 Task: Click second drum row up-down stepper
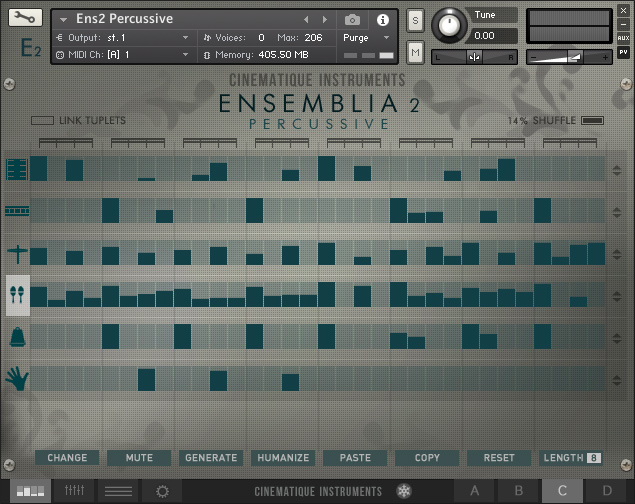pos(617,212)
